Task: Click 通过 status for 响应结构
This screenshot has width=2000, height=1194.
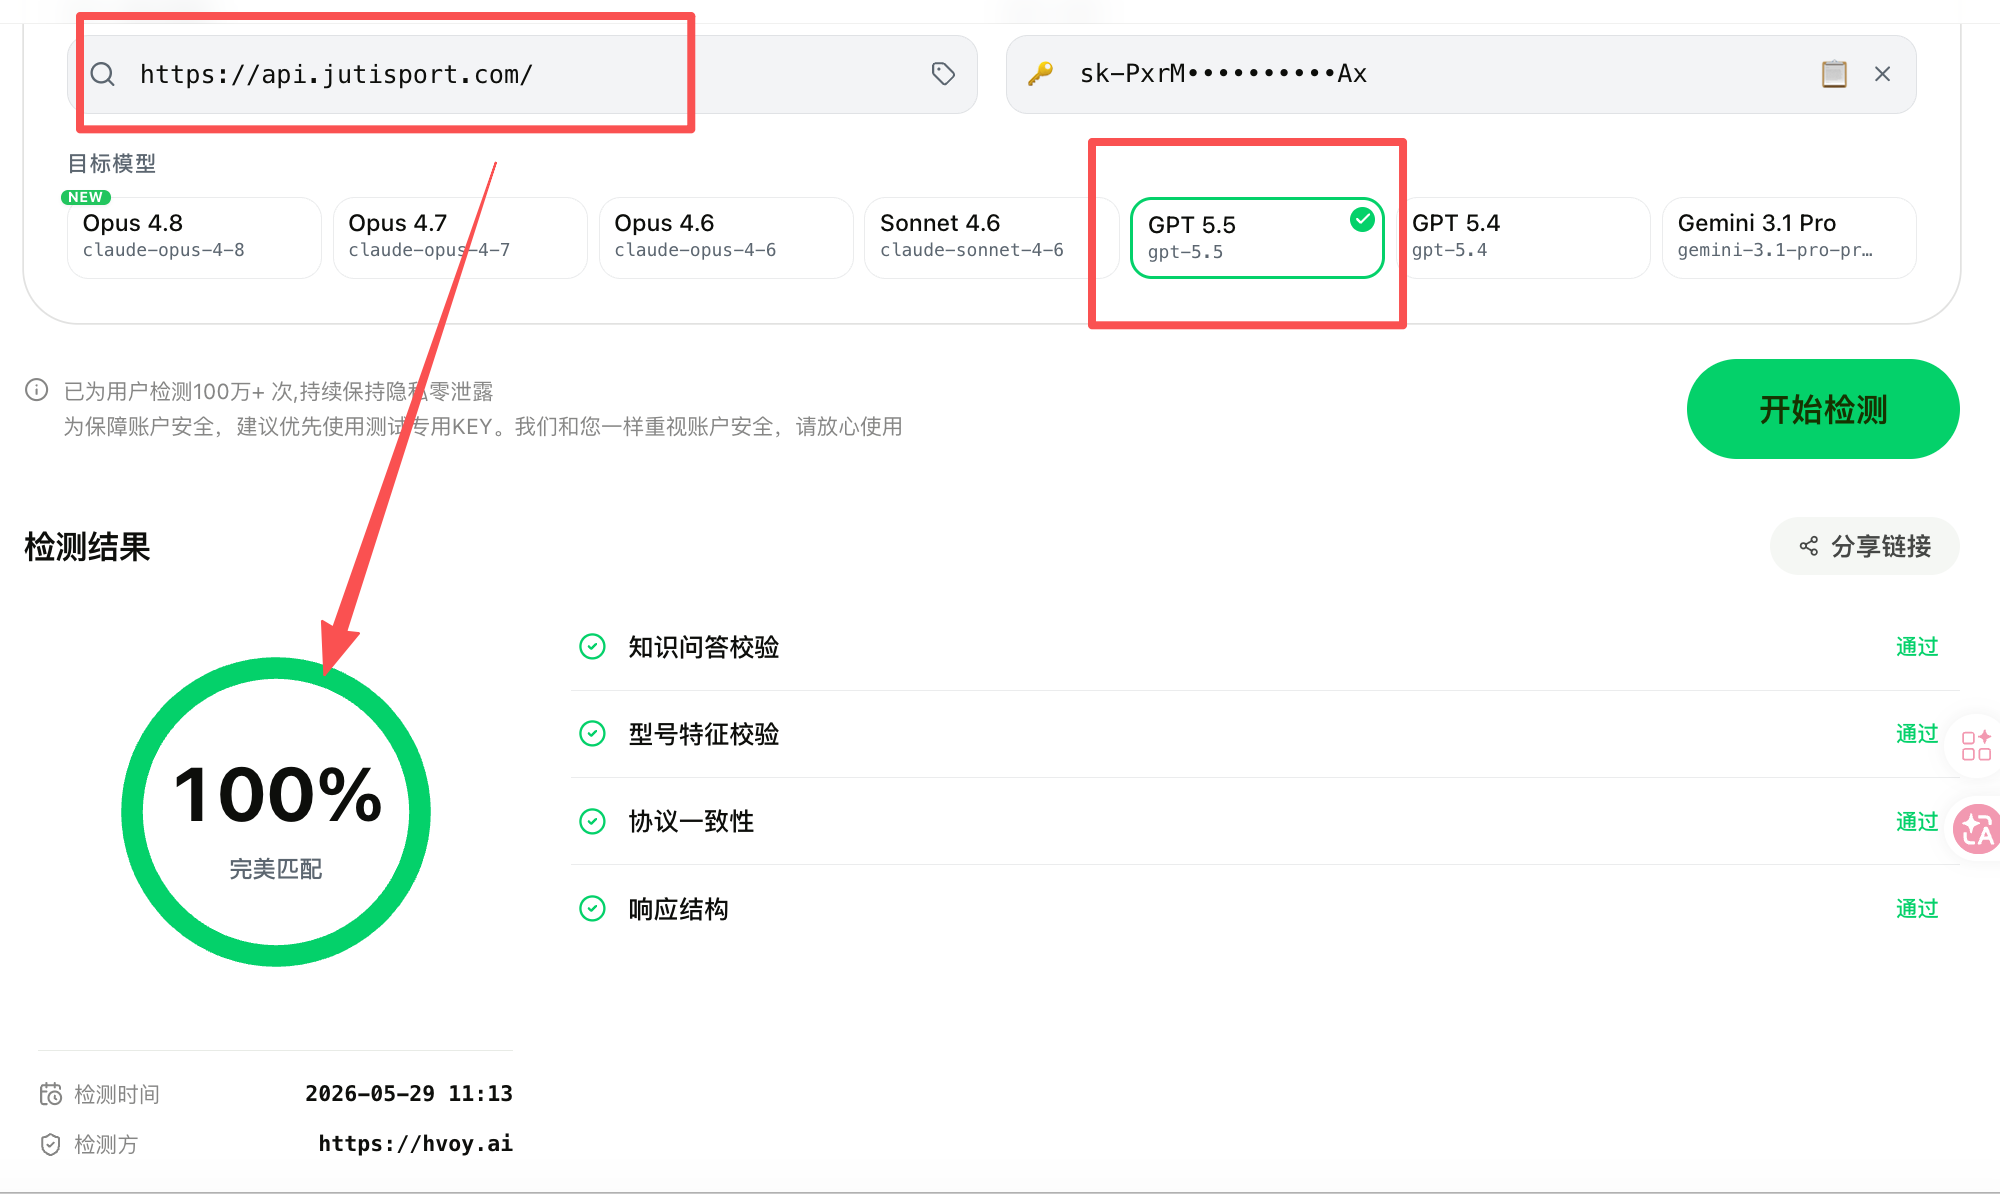Action: point(1917,908)
